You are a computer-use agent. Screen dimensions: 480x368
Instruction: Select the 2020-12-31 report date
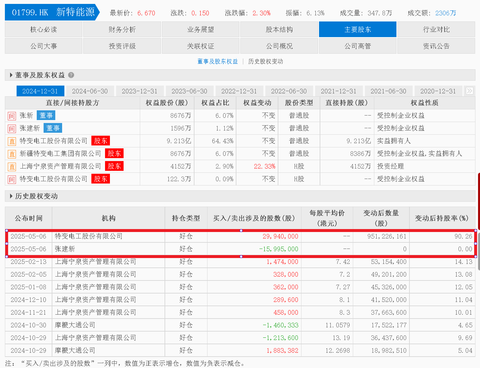point(438,91)
